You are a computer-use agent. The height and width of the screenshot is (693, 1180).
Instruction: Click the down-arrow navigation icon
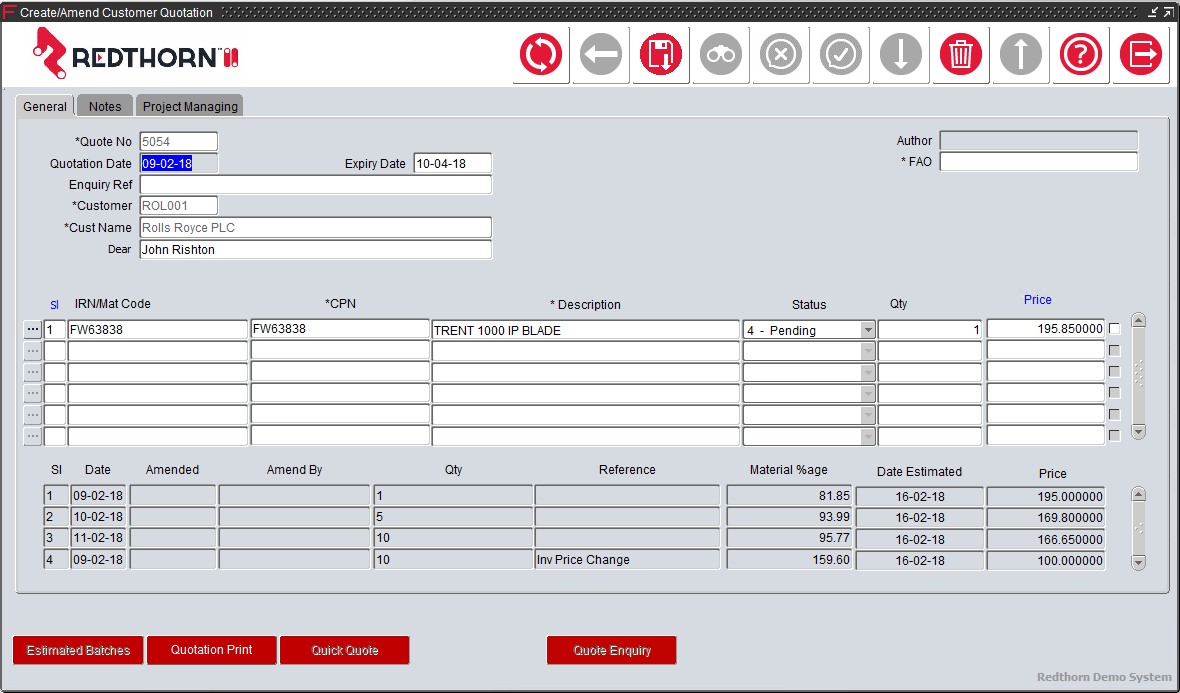point(900,55)
